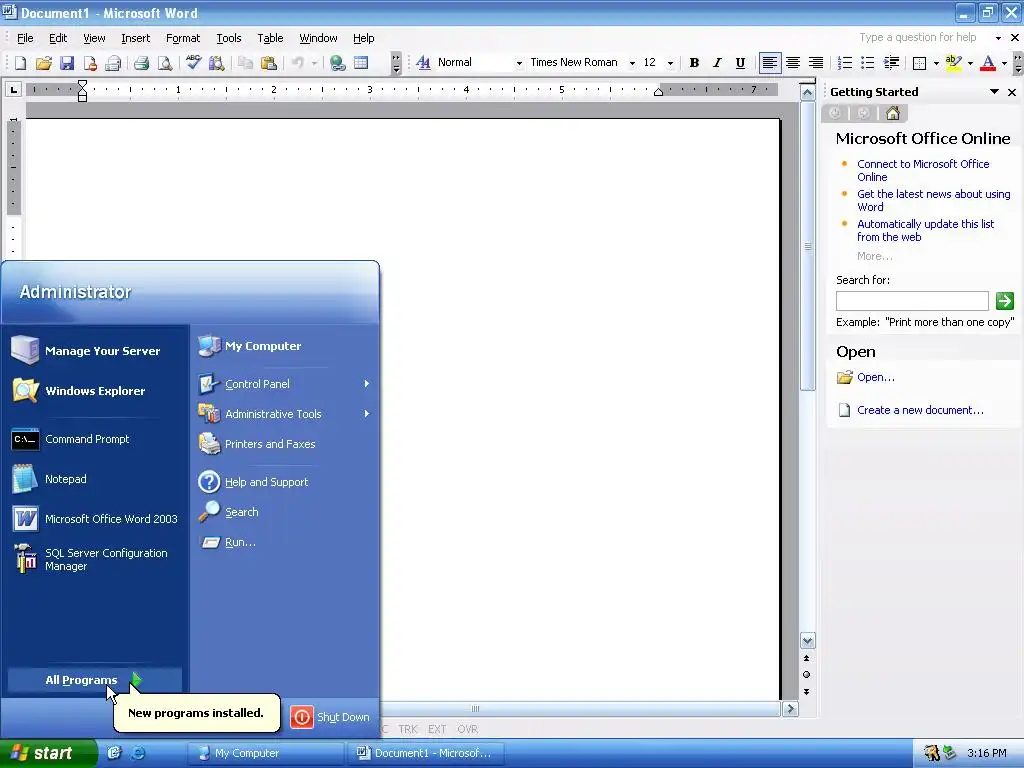The image size is (1024, 768).
Task: Click the Save floppy disk icon
Action: 67,63
